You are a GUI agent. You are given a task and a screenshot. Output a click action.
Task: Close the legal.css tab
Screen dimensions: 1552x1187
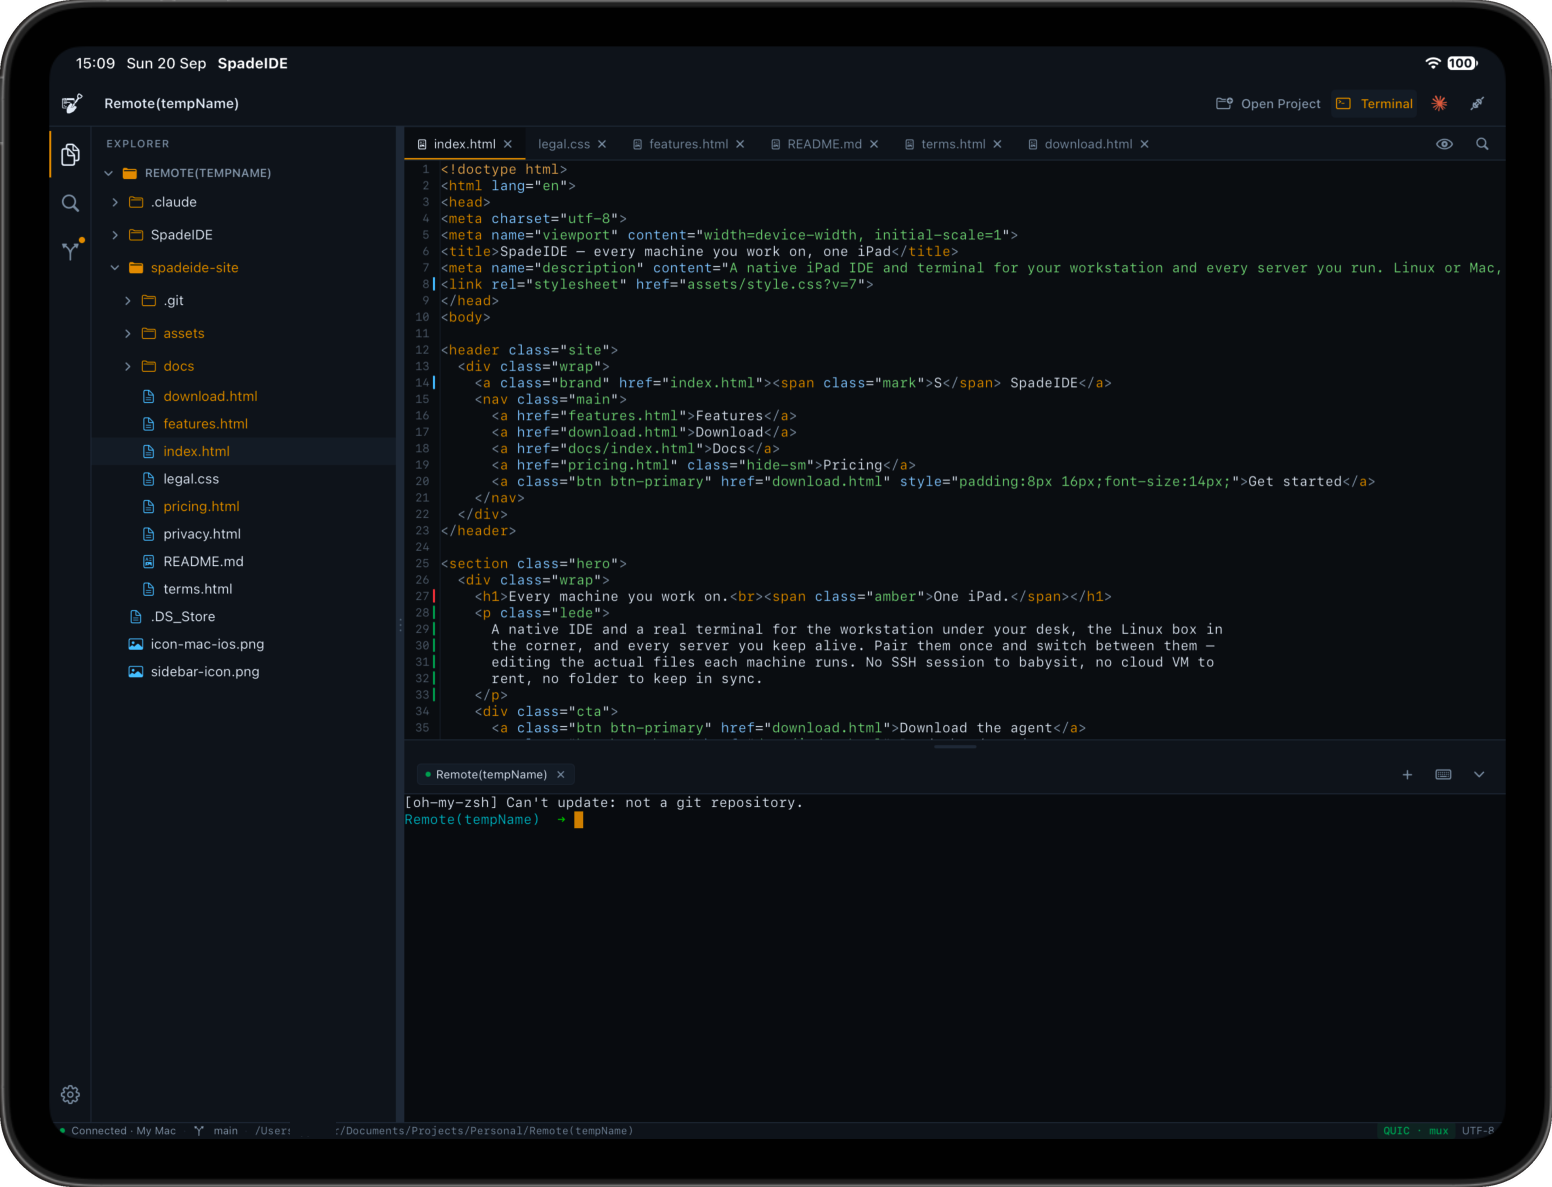tap(602, 144)
